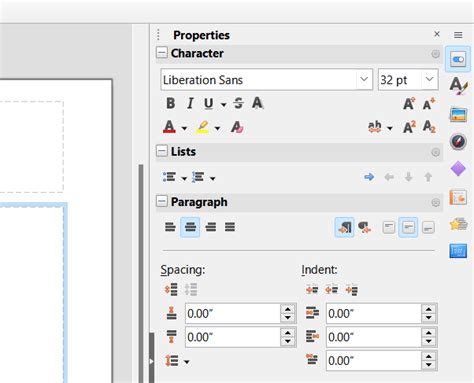Increase paragraph spacing icon

click(x=171, y=289)
